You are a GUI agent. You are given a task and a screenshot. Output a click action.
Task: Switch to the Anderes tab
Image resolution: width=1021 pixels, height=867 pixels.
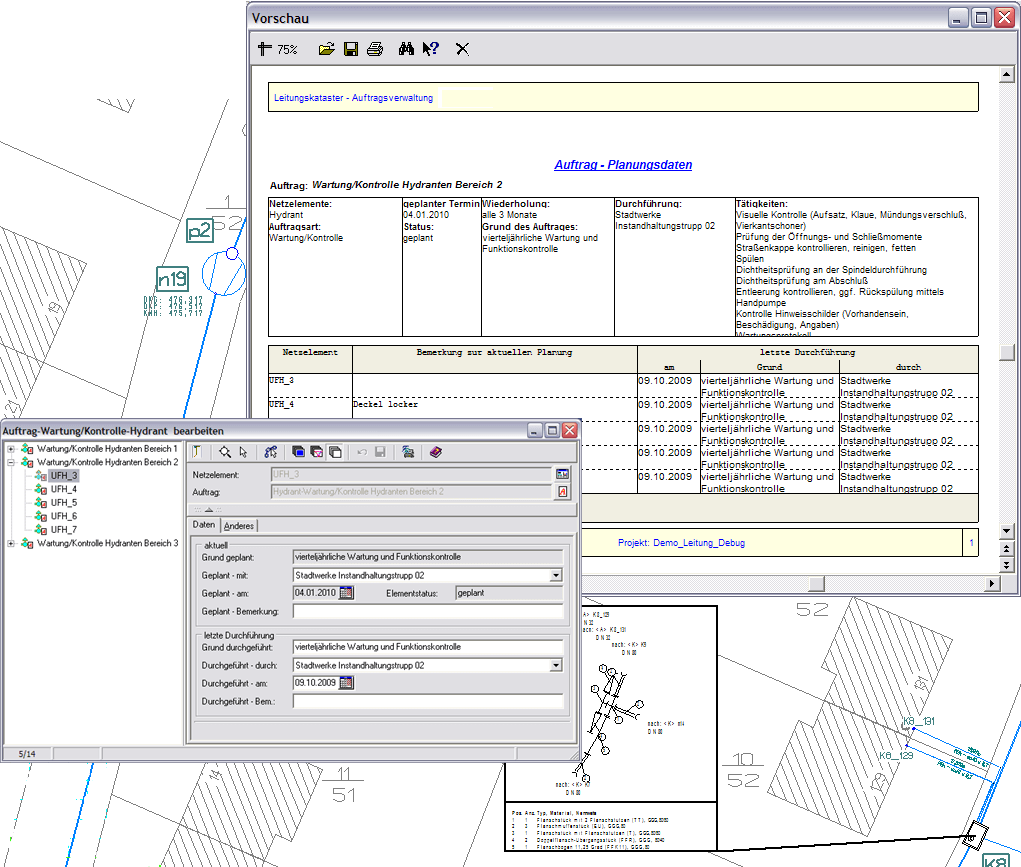click(x=239, y=526)
